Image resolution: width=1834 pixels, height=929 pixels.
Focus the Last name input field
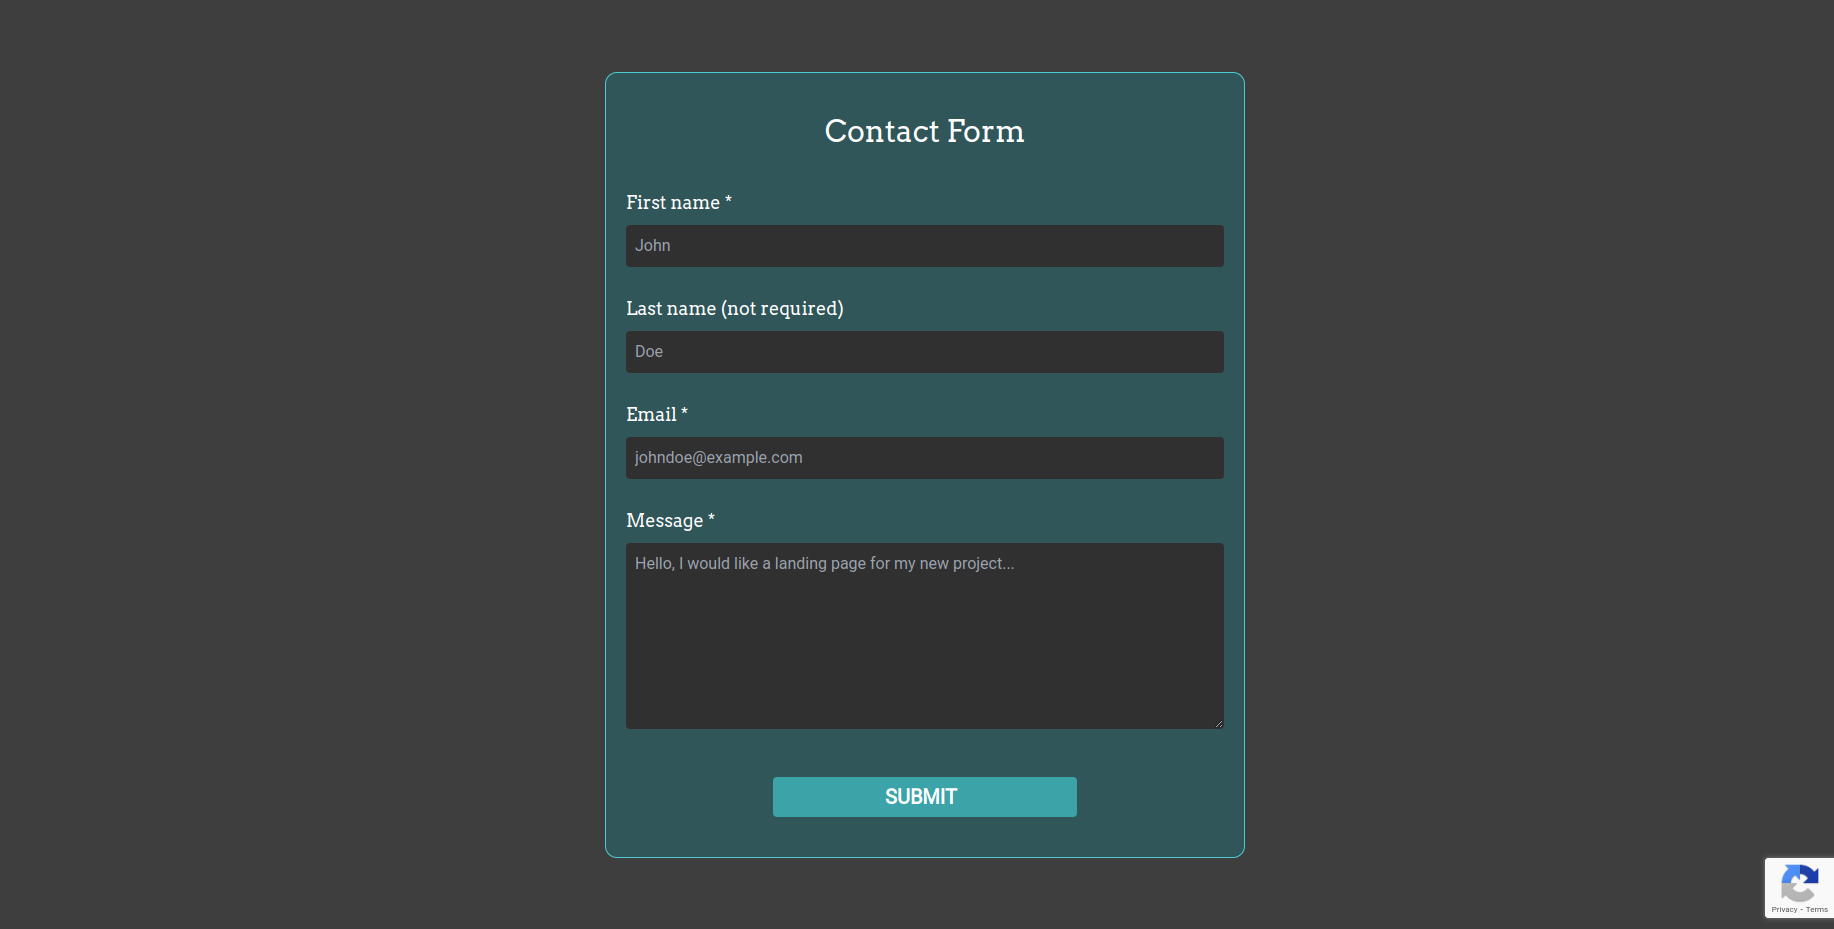(924, 352)
